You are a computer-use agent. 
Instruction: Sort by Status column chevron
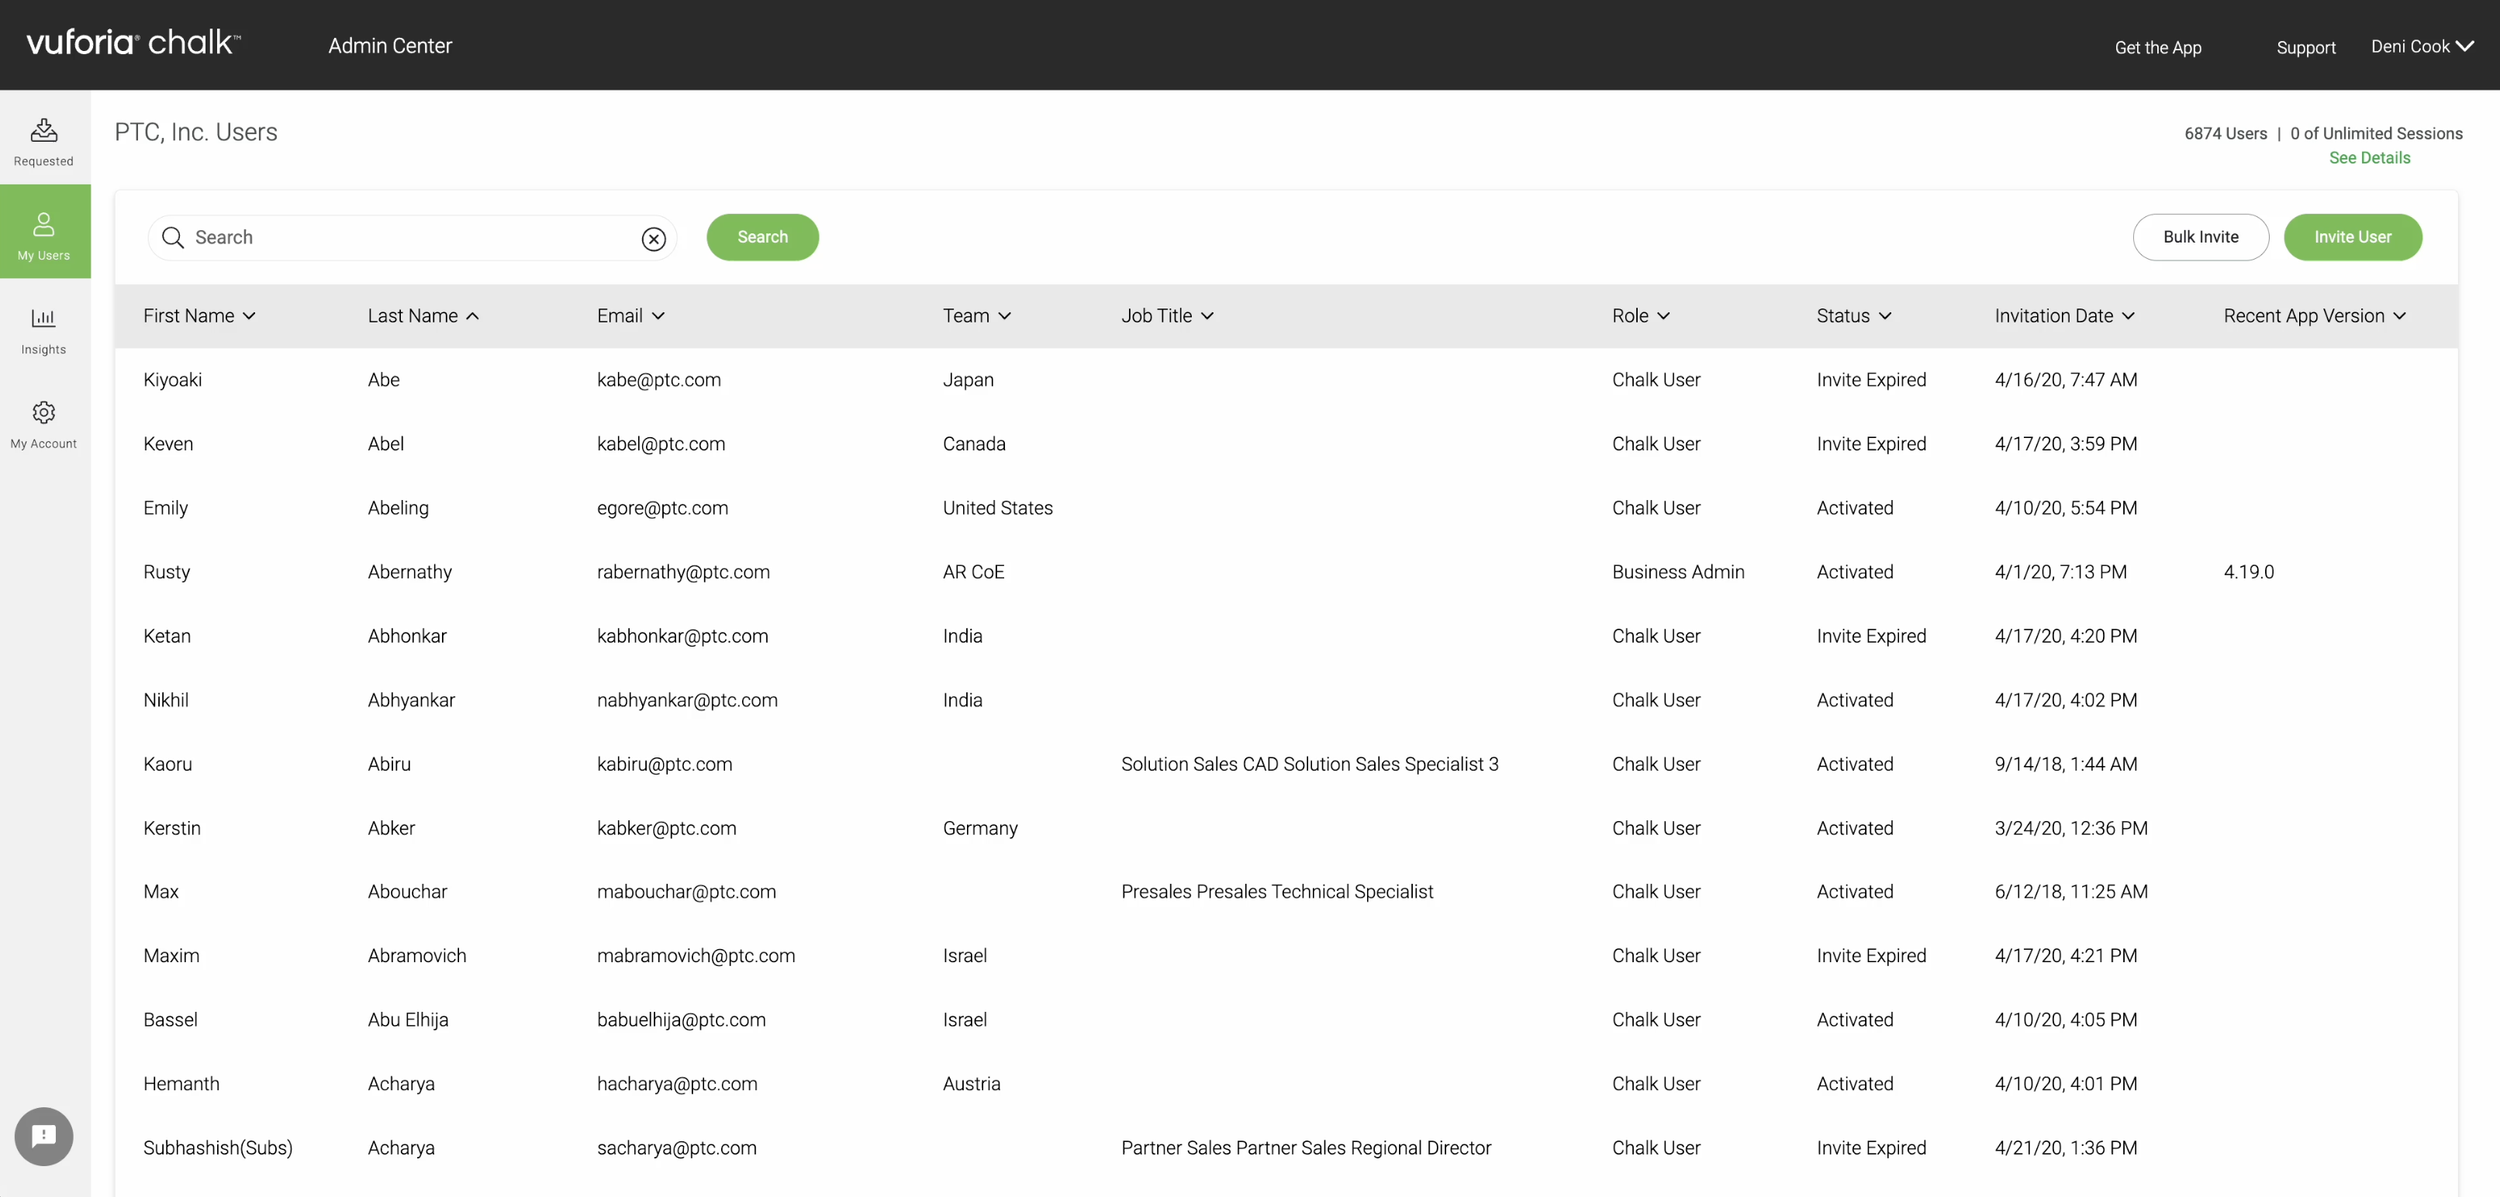coord(1885,316)
